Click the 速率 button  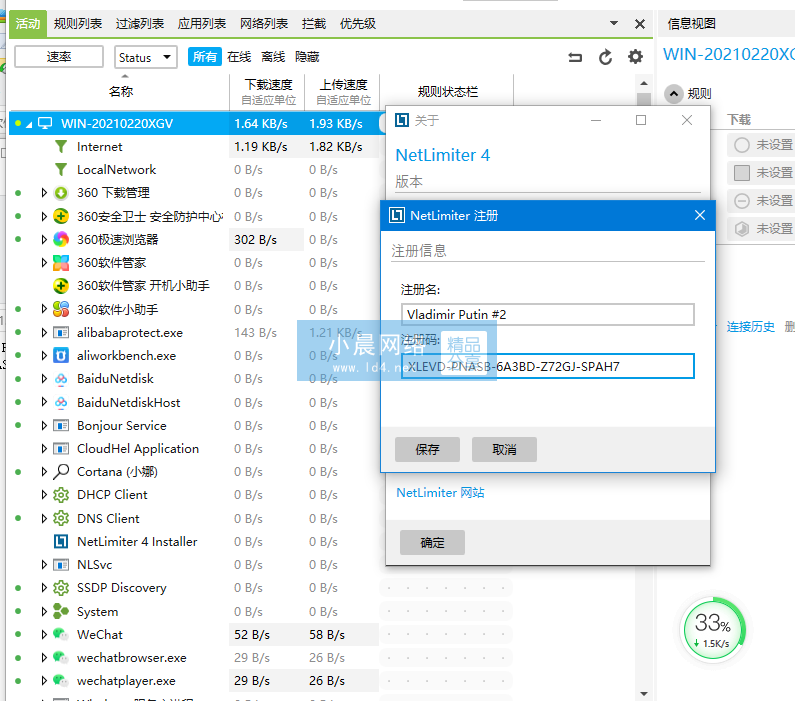point(59,57)
